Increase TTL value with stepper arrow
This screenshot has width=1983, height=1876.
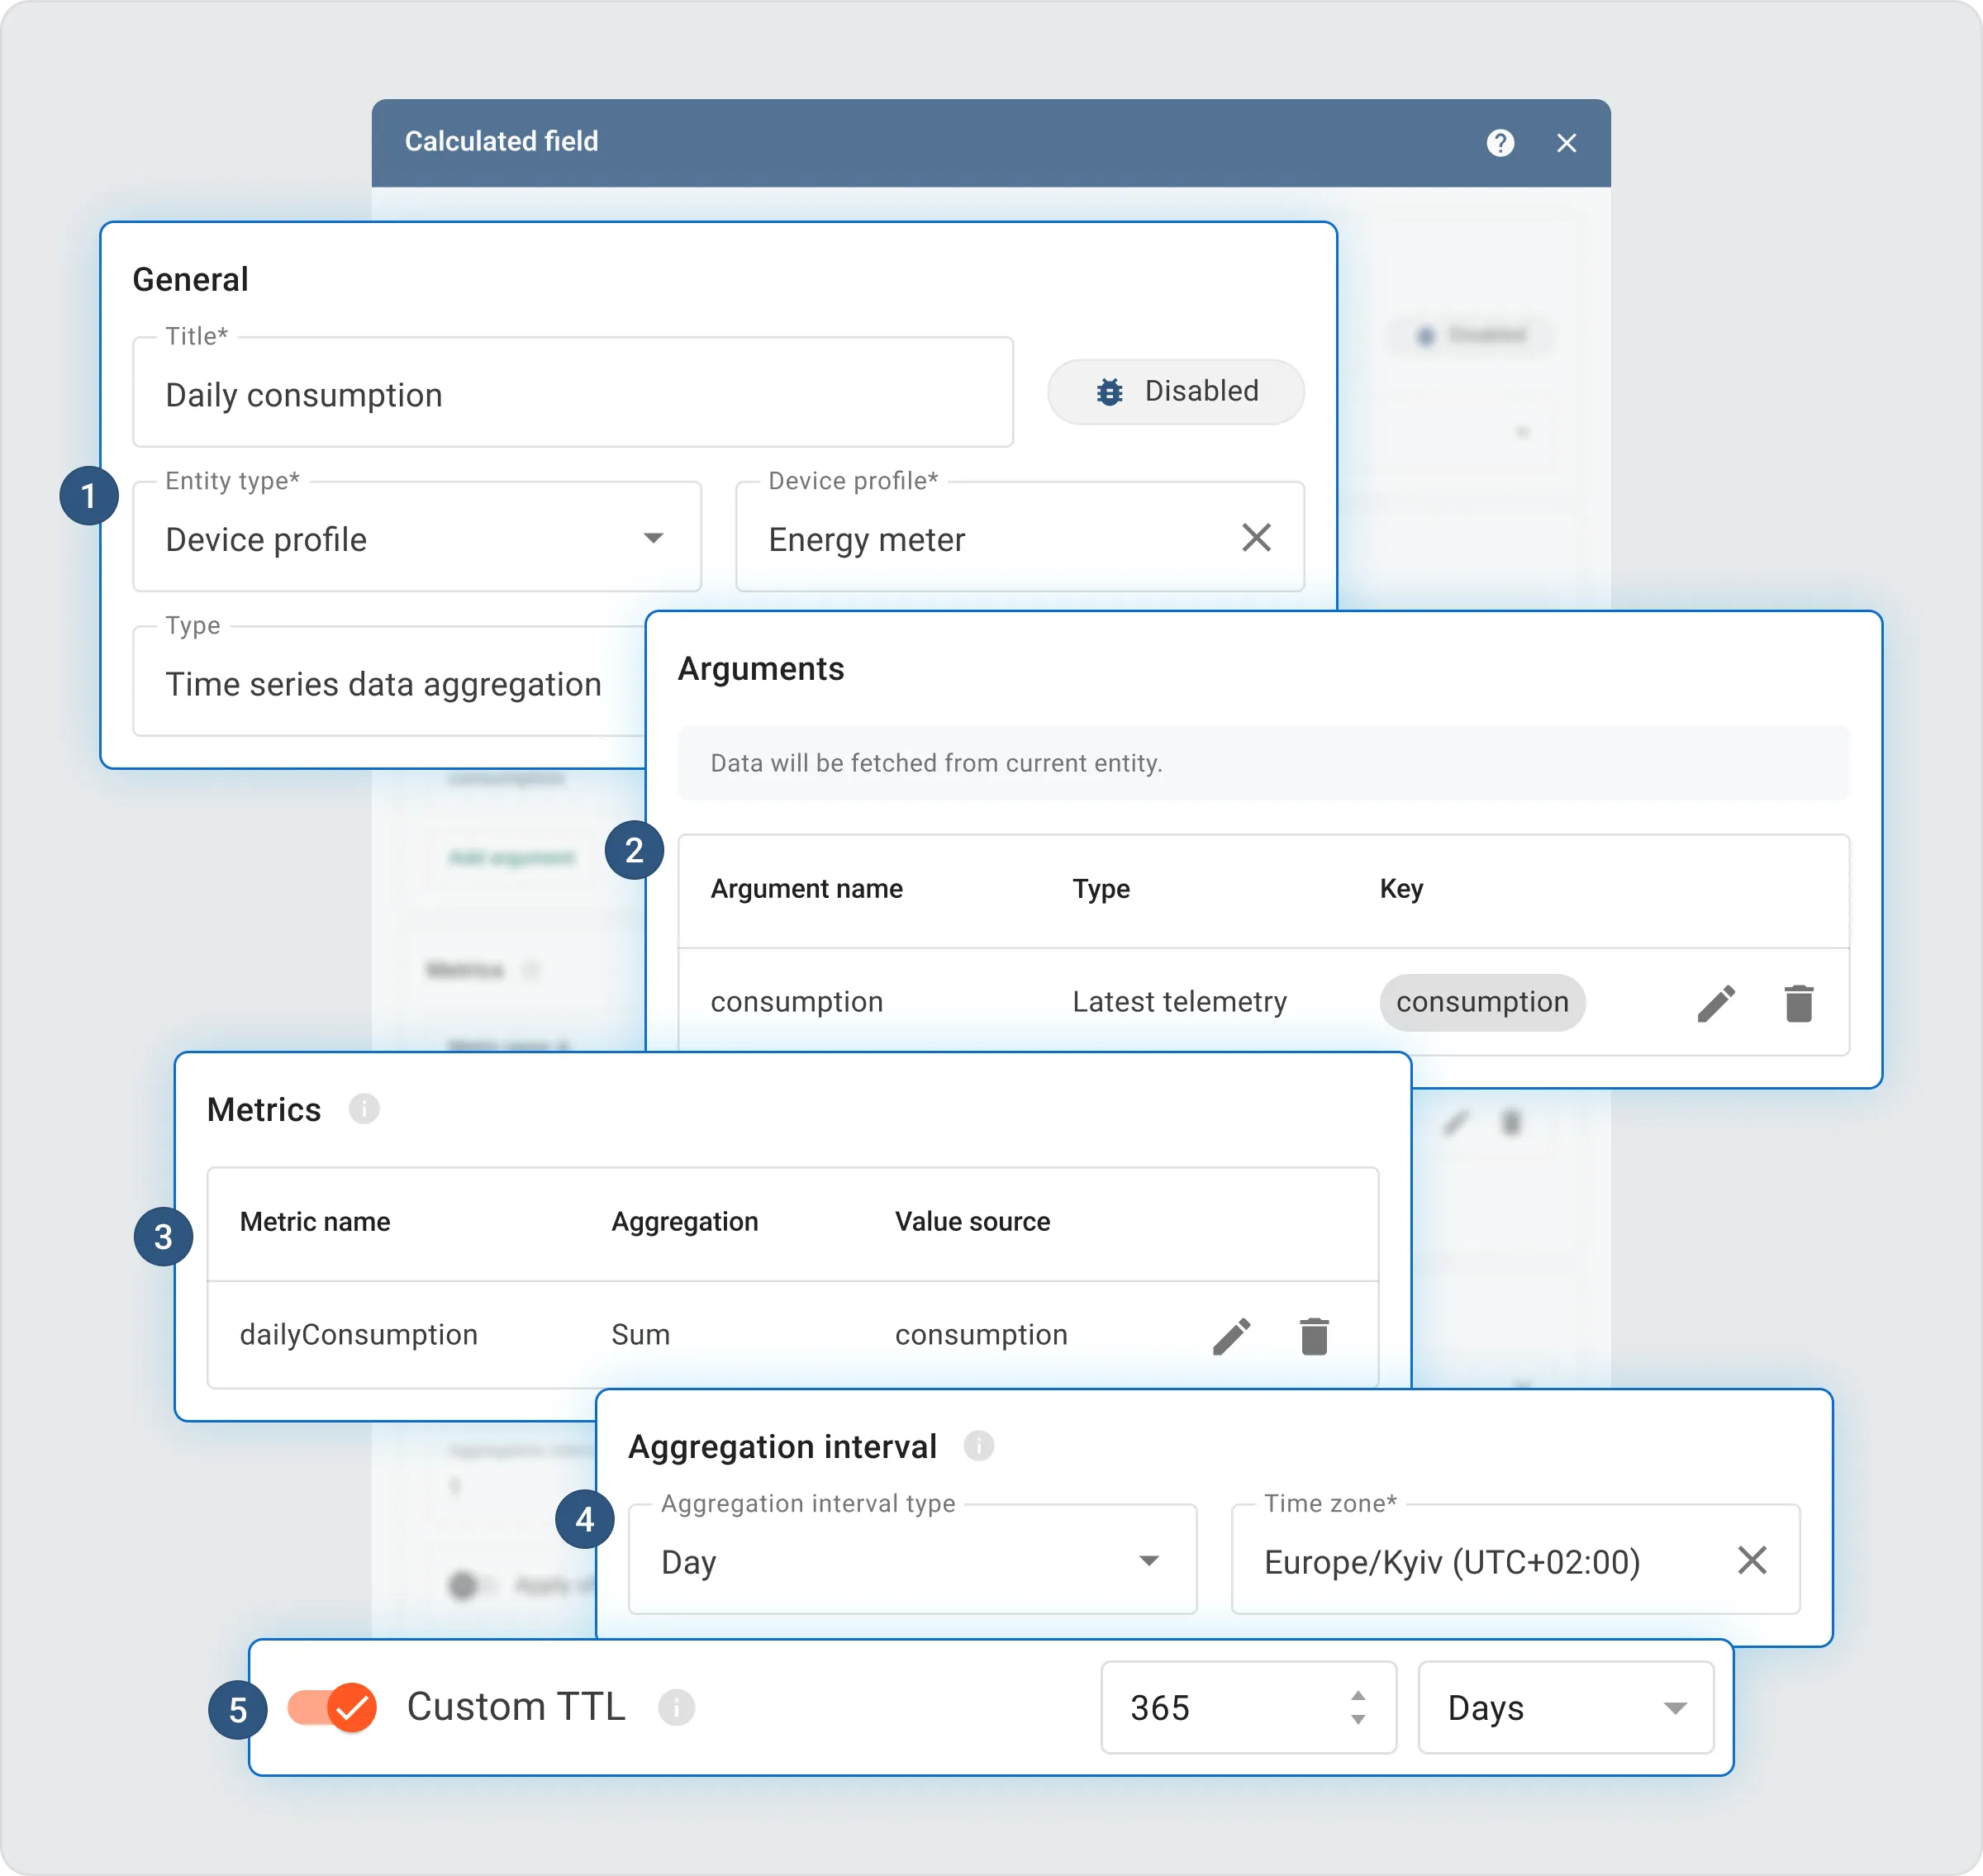tap(1357, 1696)
